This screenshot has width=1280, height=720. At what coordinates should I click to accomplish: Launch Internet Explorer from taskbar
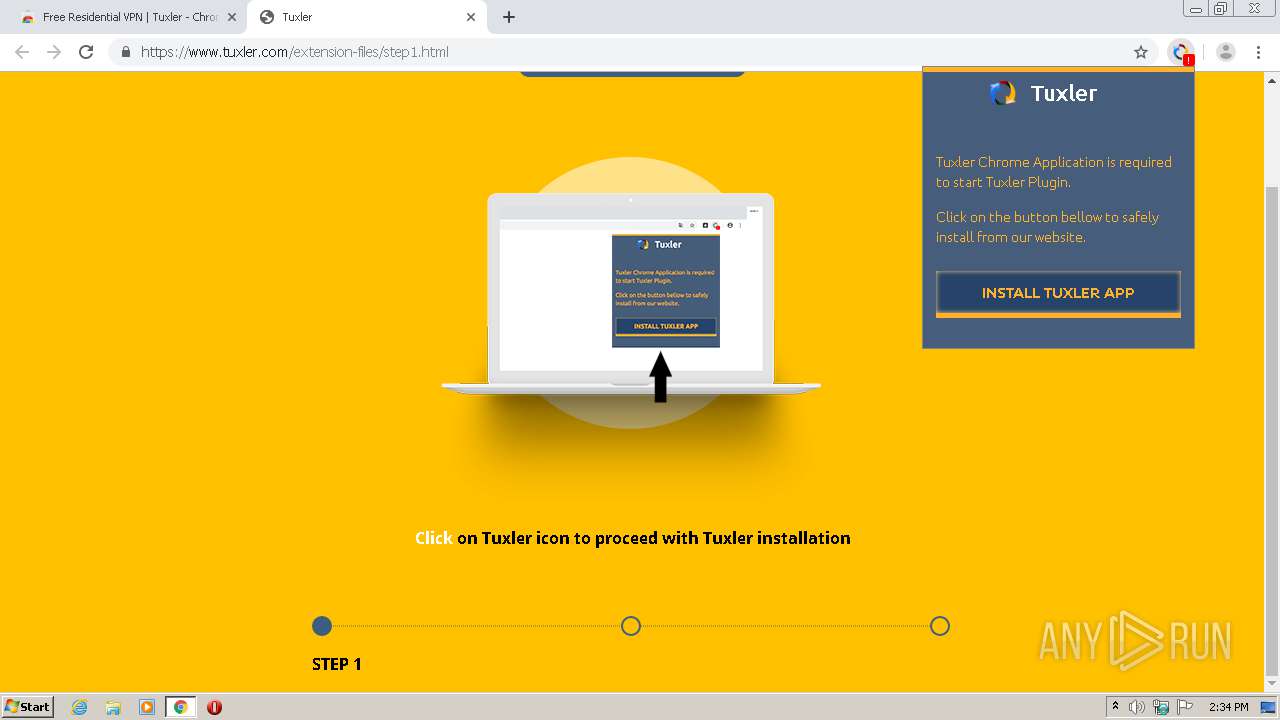tap(80, 707)
